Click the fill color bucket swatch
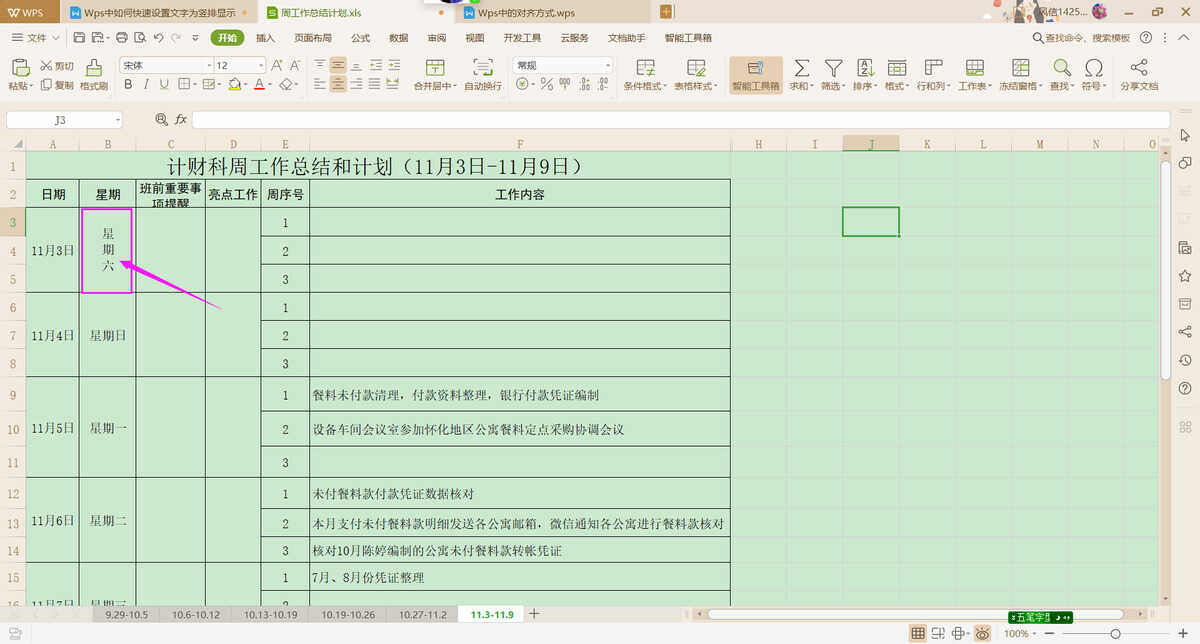This screenshot has width=1200, height=644. (235, 85)
